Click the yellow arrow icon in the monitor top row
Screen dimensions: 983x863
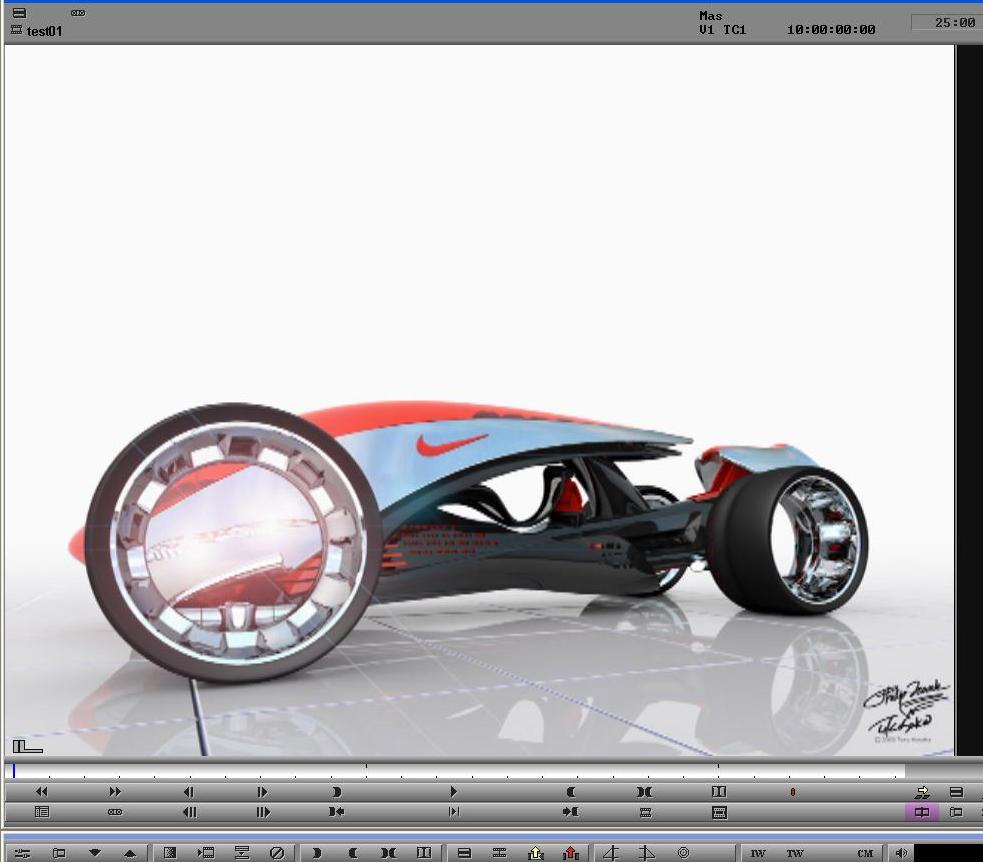click(x=922, y=792)
